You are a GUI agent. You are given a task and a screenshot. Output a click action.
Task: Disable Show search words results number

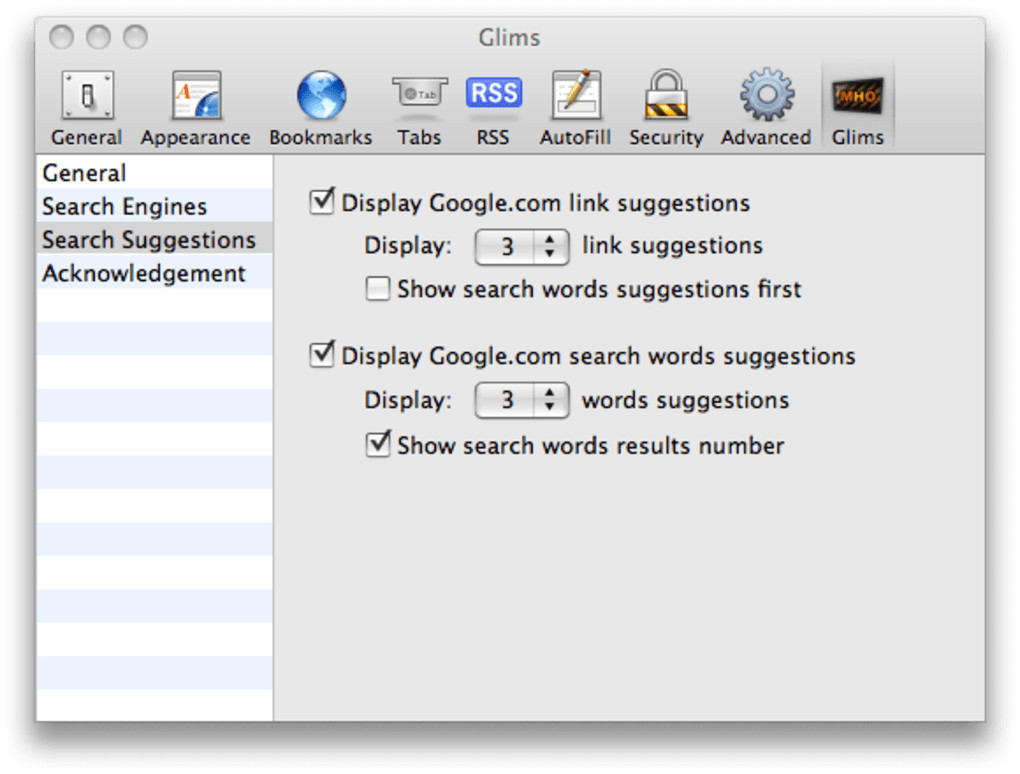coord(377,445)
